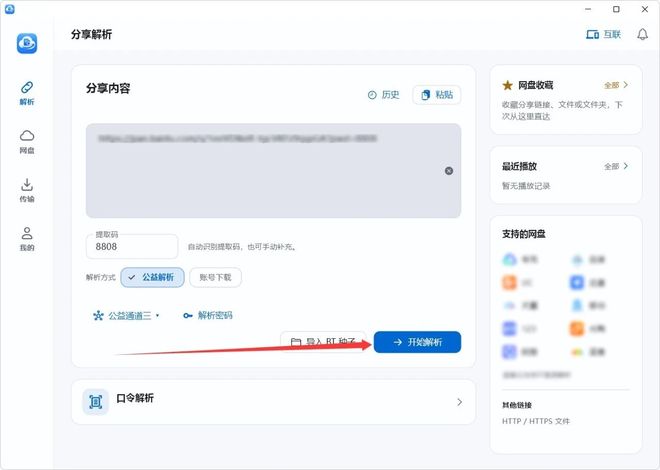This screenshot has height=470, width=660.
Task: Expand the 公益通道三 channel dropdown
Action: click(126, 316)
